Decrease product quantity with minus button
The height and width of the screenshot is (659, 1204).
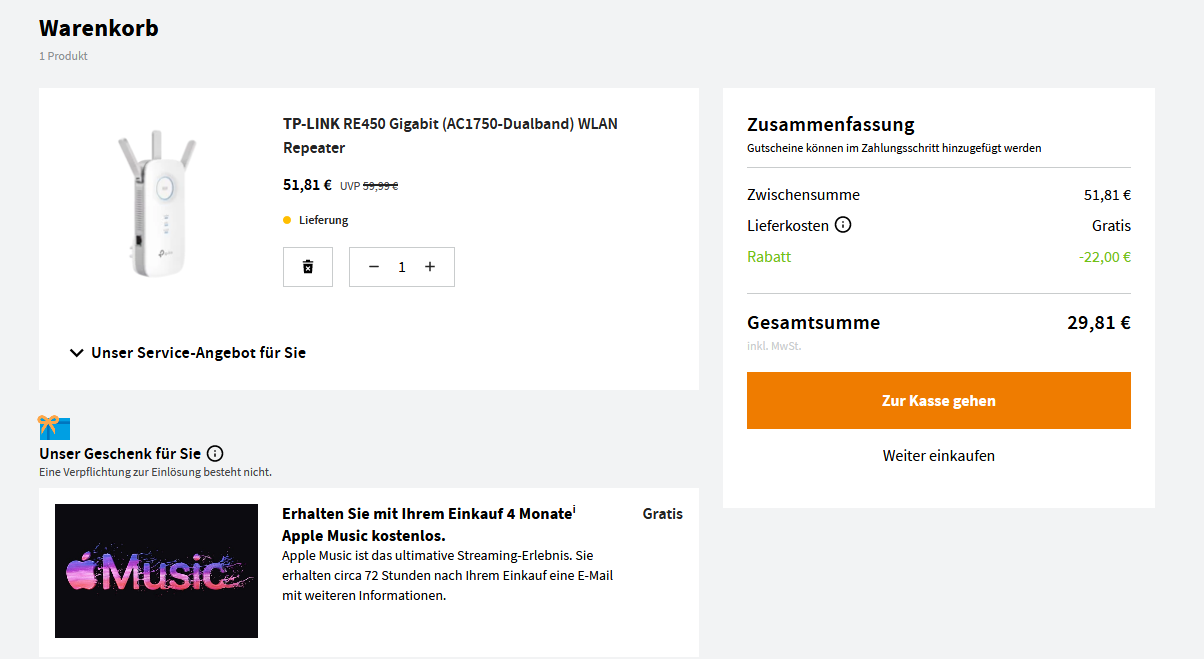[x=374, y=267]
